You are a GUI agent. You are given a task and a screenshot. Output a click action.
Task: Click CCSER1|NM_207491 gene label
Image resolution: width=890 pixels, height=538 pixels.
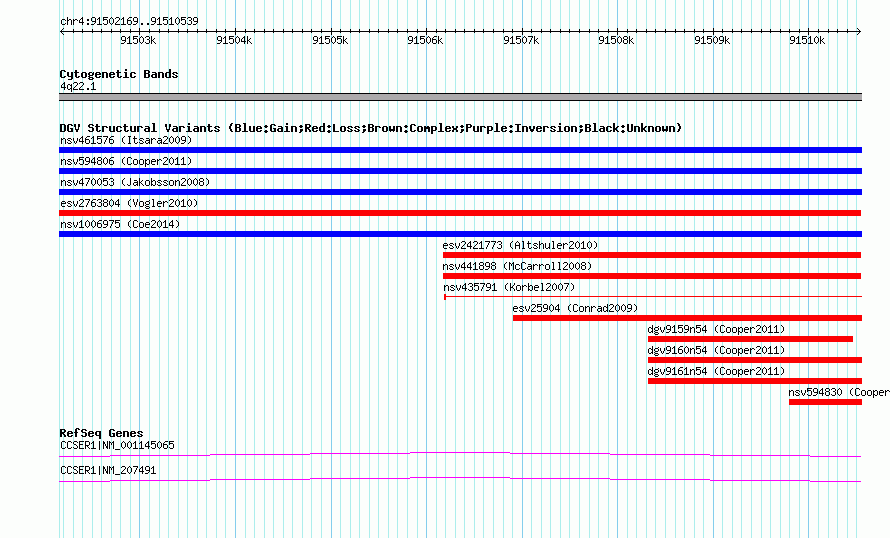coord(108,470)
